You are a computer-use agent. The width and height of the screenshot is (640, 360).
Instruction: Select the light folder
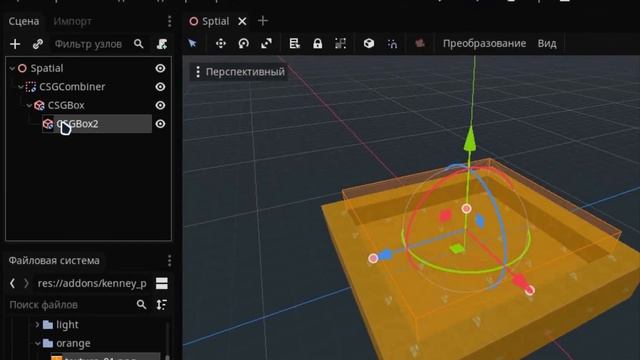pos(67,324)
